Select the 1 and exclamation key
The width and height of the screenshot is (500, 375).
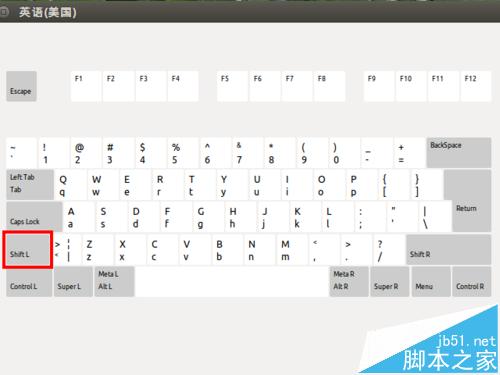54,153
